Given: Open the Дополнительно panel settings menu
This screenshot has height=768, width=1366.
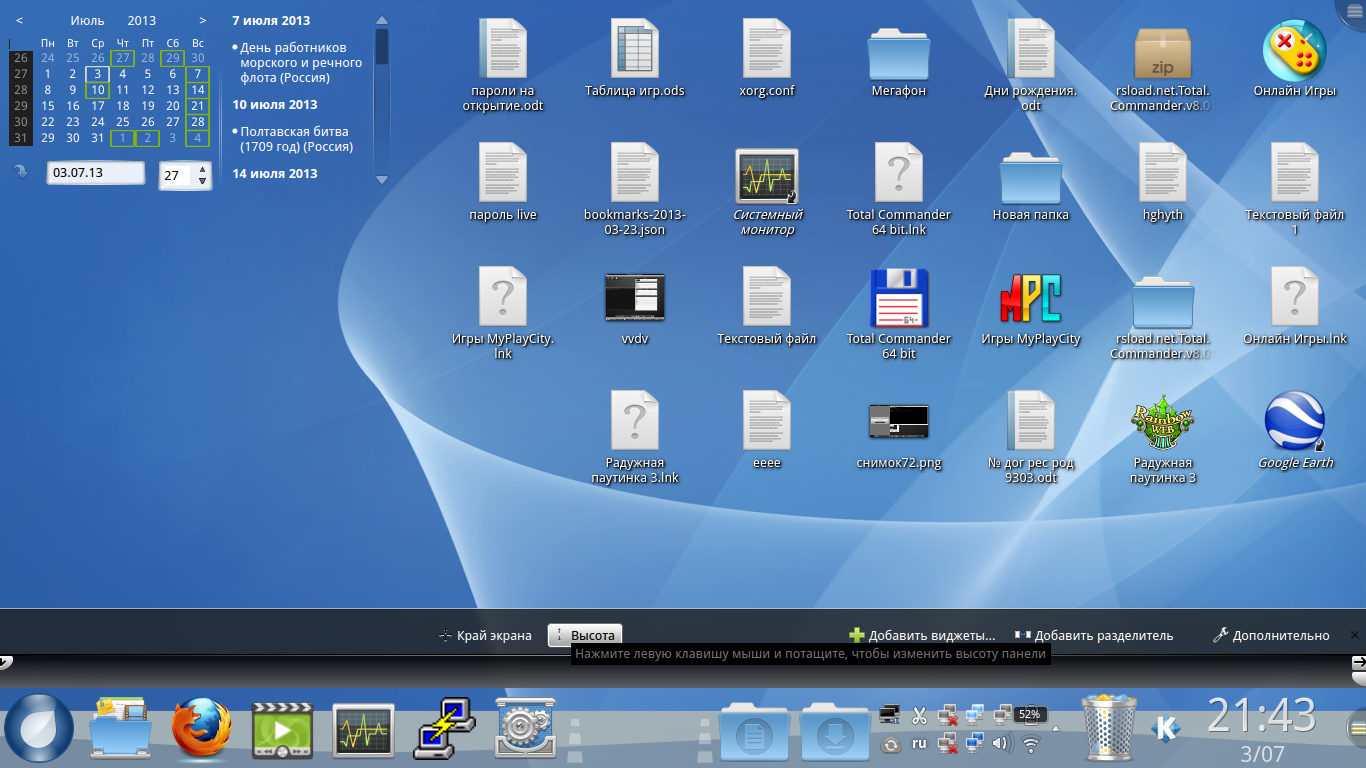Looking at the screenshot, I should tap(1271, 635).
